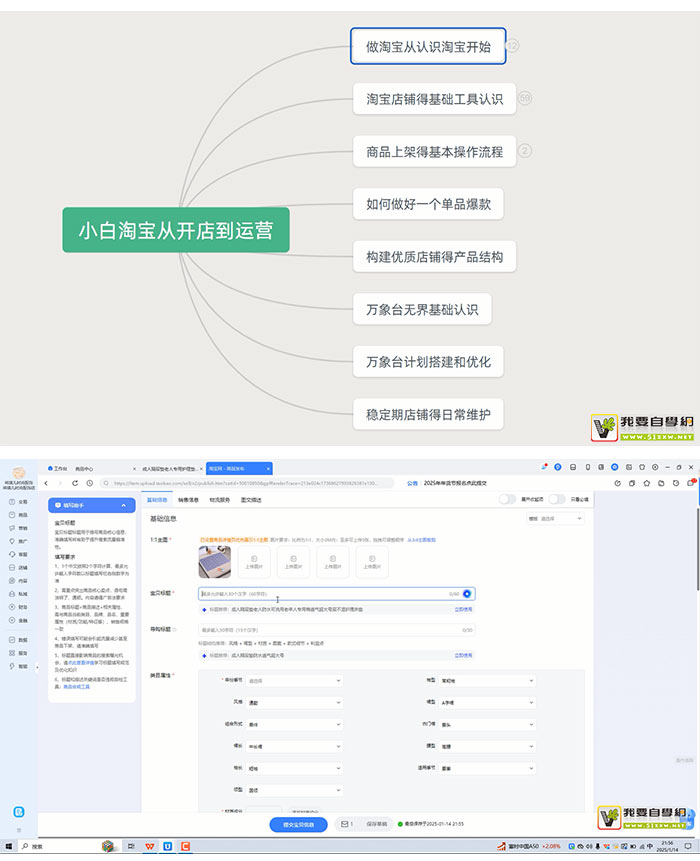This screenshot has width=700, height=861.
Task: Click the 导购标题 text input field
Action: pos(337,630)
